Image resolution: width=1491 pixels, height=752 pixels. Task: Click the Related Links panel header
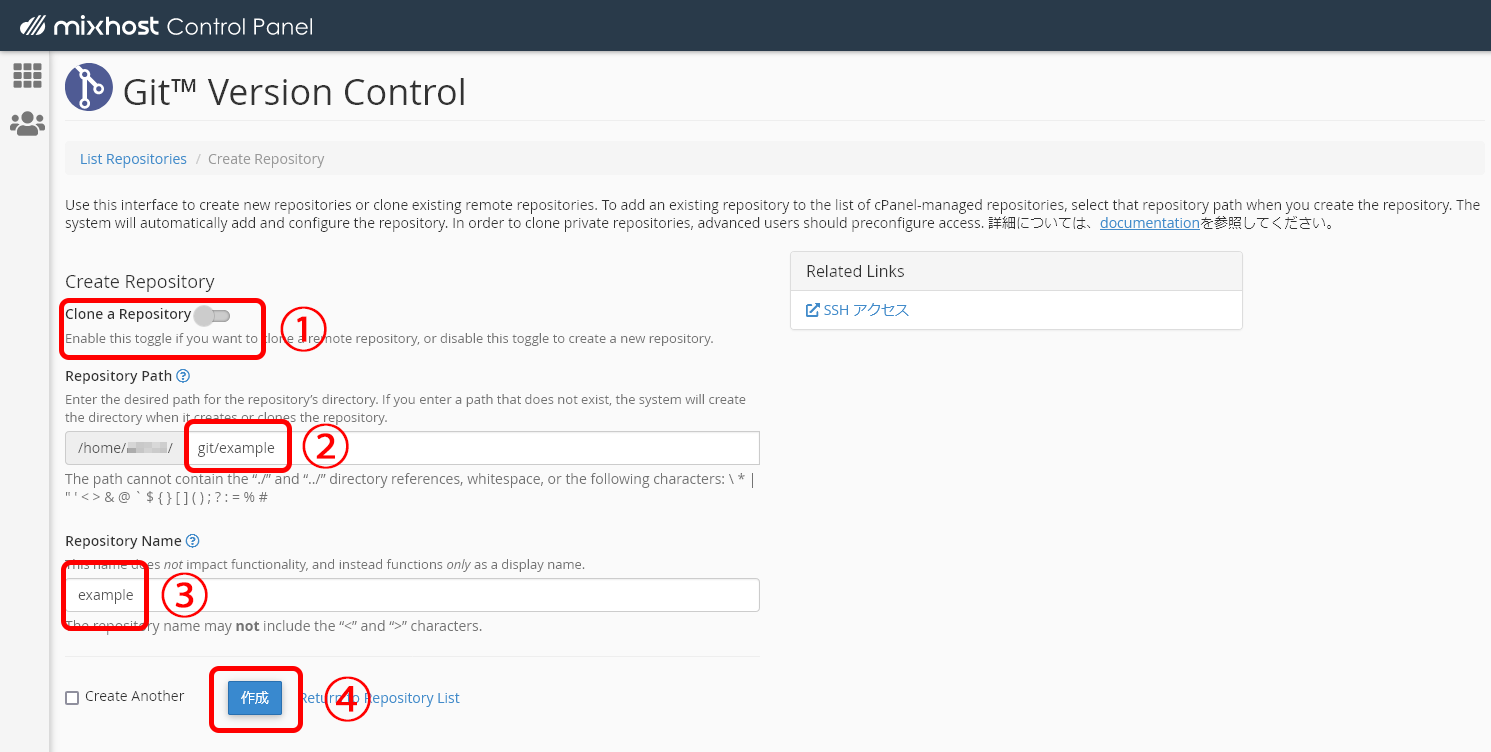click(1016, 271)
